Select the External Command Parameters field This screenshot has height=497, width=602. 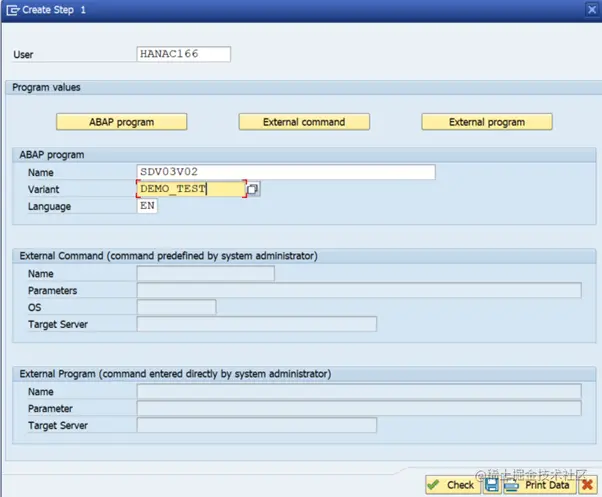pos(359,291)
